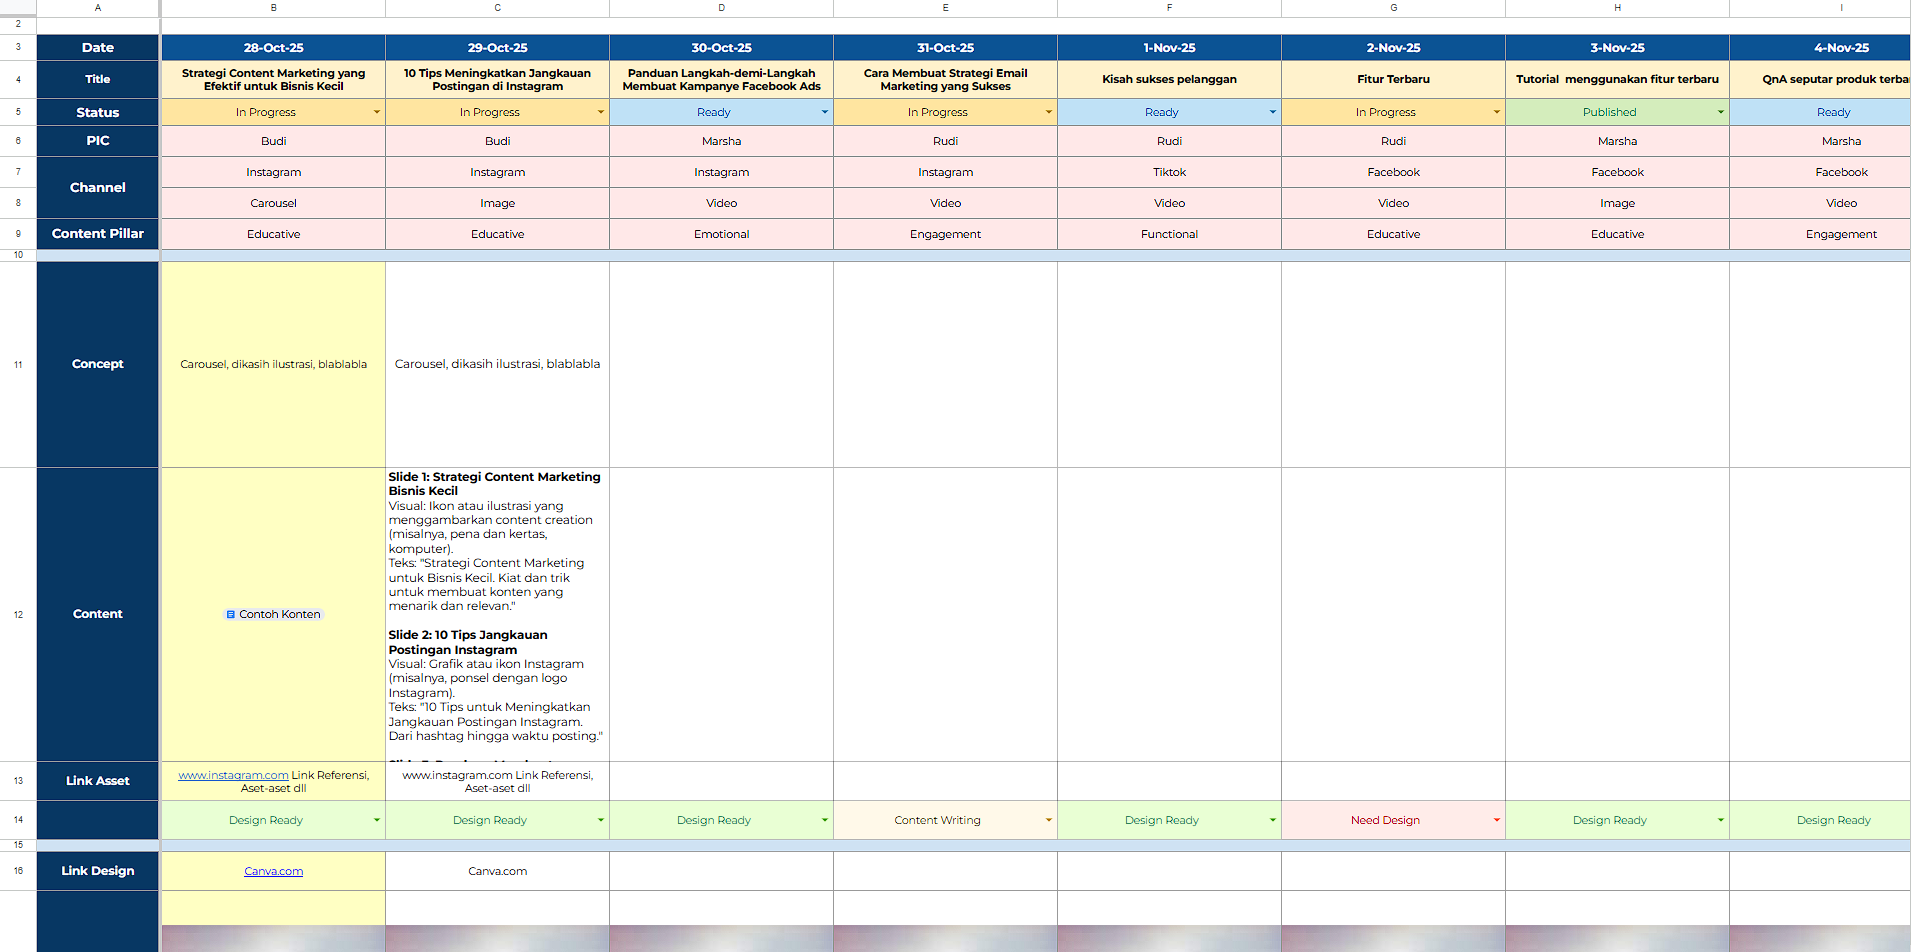Image resolution: width=1911 pixels, height=952 pixels.
Task: Open the status dropdown under 29-Oct-25
Action: [601, 112]
